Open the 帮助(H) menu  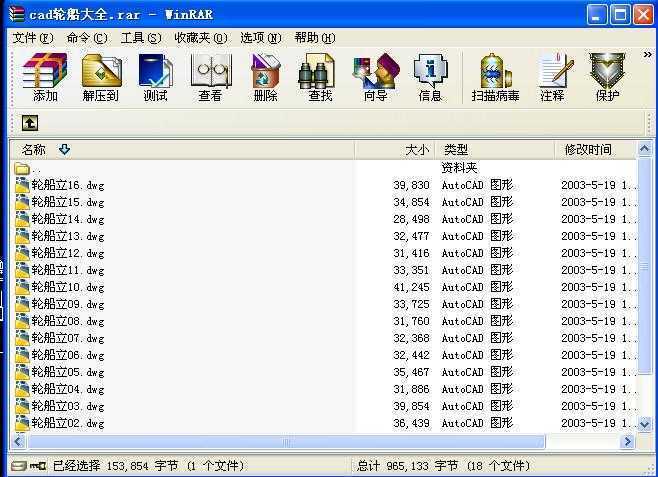tap(315, 38)
